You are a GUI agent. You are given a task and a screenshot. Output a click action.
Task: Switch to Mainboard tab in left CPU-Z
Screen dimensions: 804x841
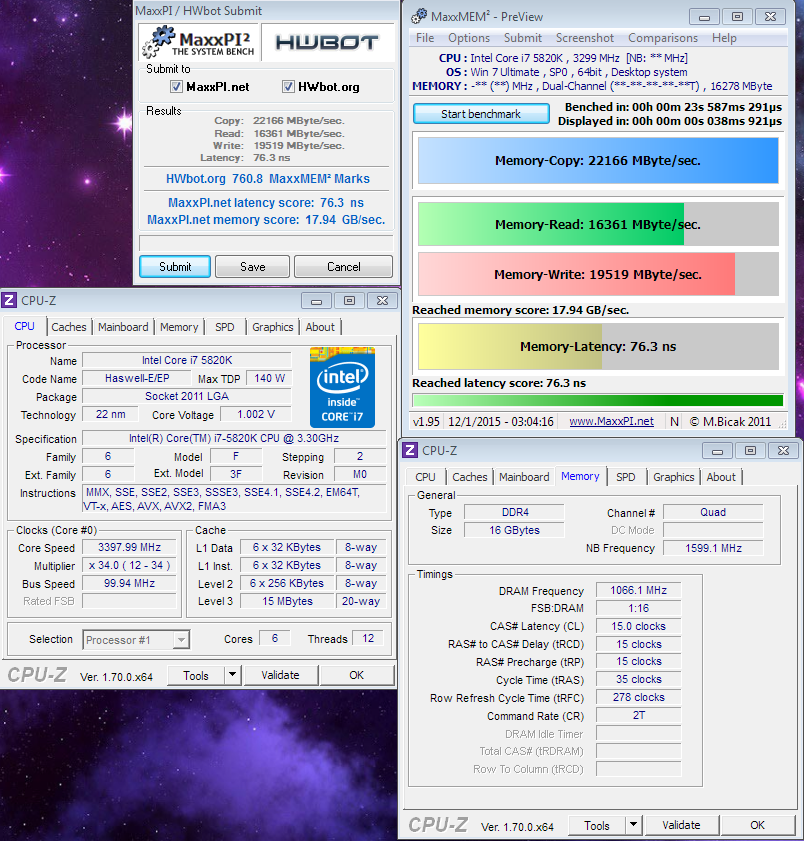[123, 327]
